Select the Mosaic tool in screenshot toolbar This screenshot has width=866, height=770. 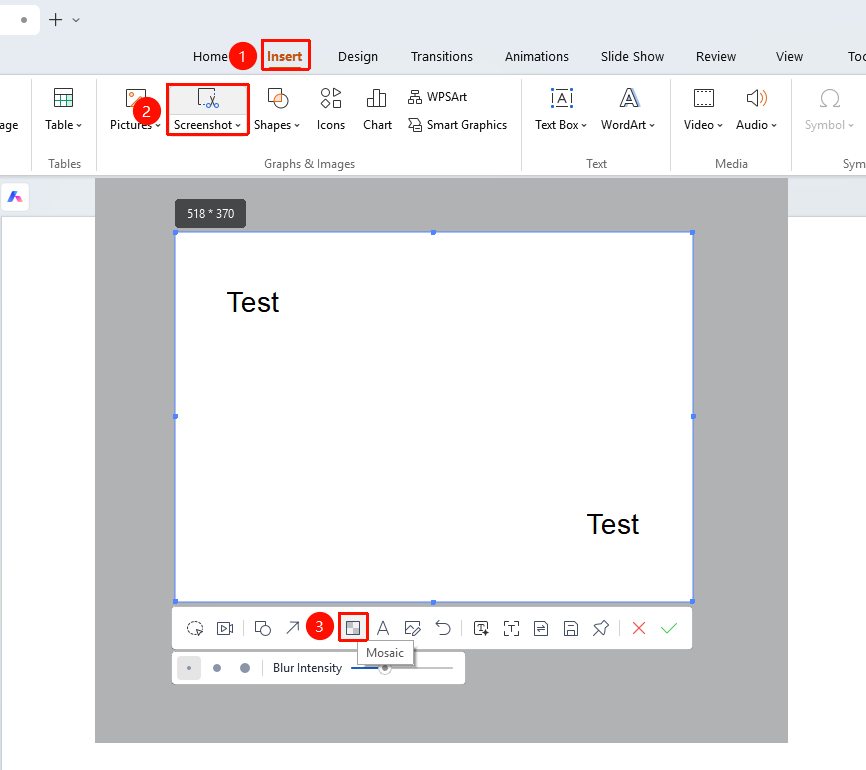353,628
